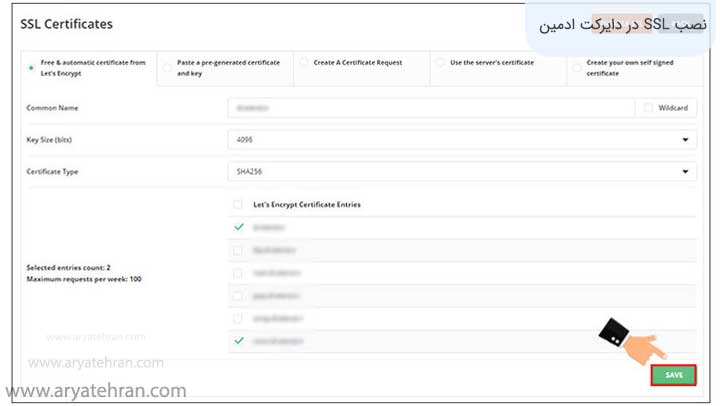Uncheck the last checked certificate entry
Screen dimensions: 720x406
click(x=238, y=341)
